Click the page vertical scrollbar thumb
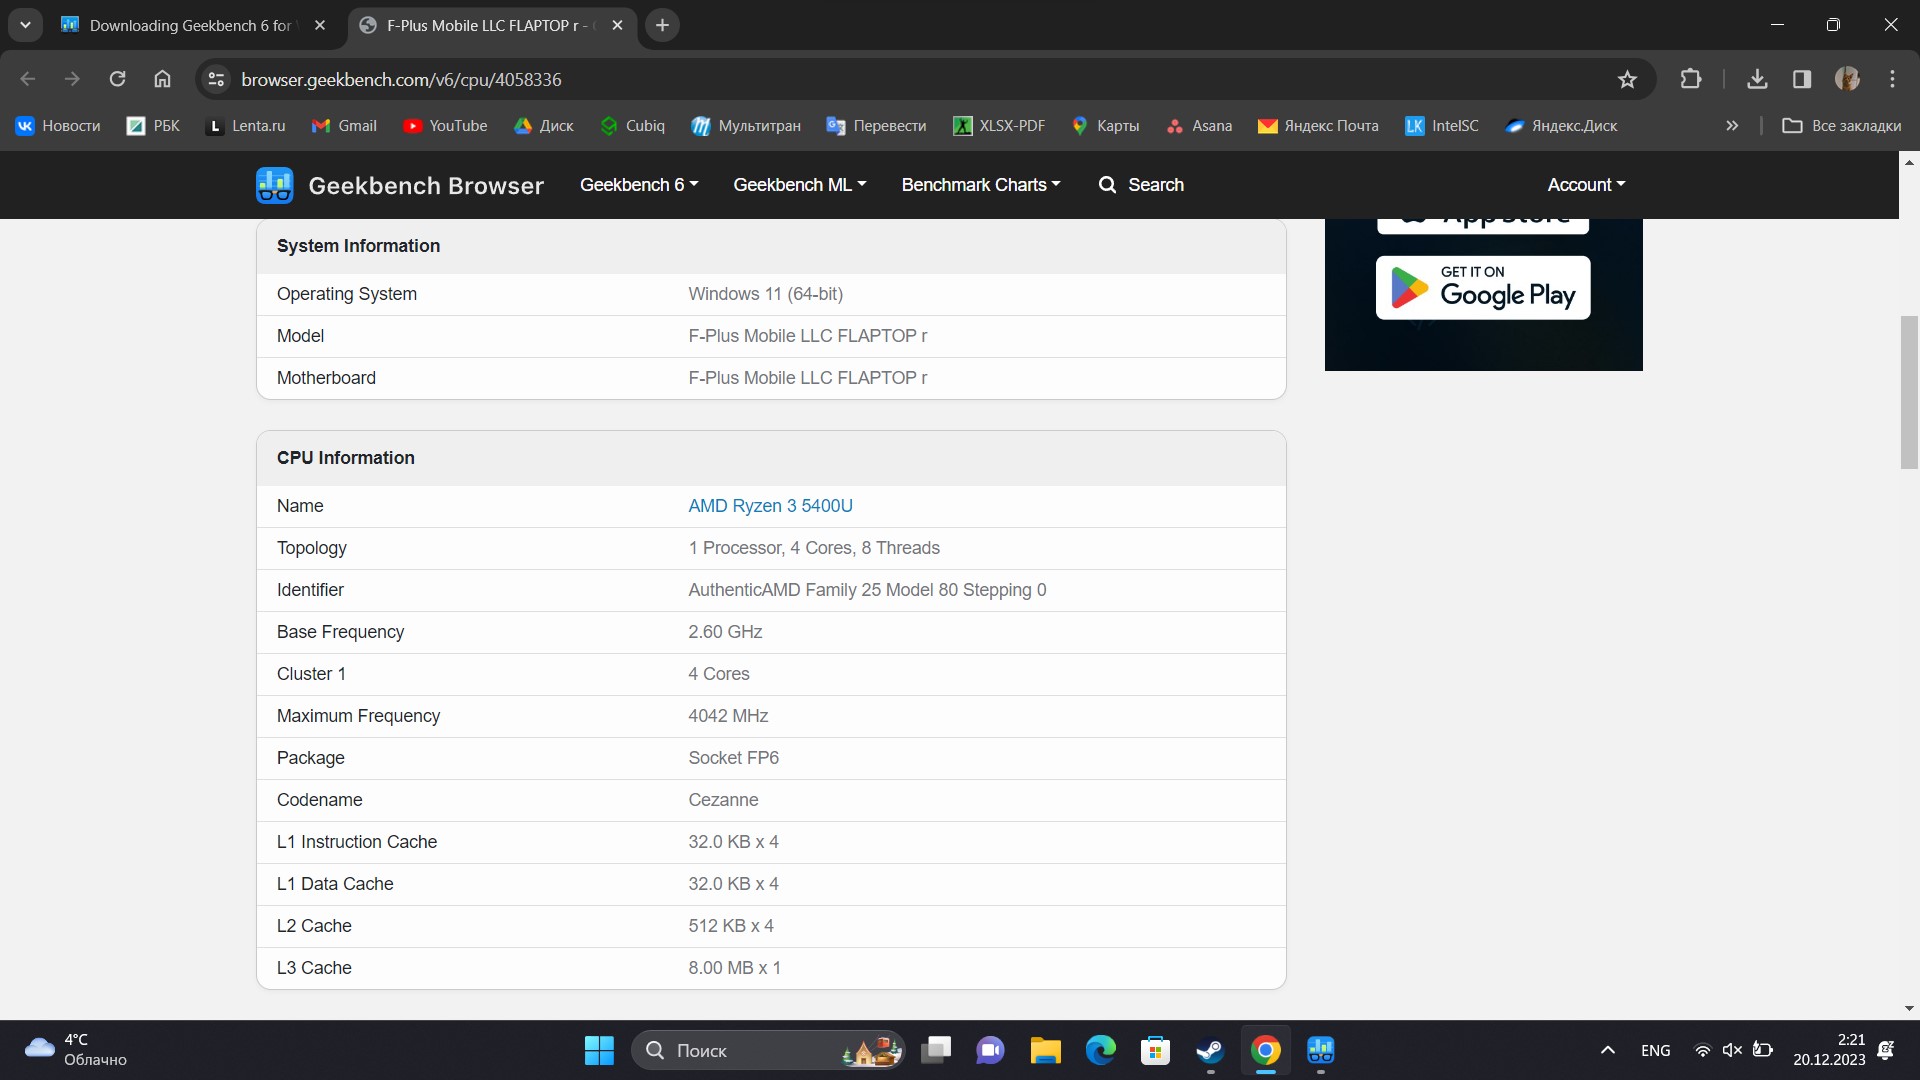The image size is (1920, 1080). tap(1909, 392)
